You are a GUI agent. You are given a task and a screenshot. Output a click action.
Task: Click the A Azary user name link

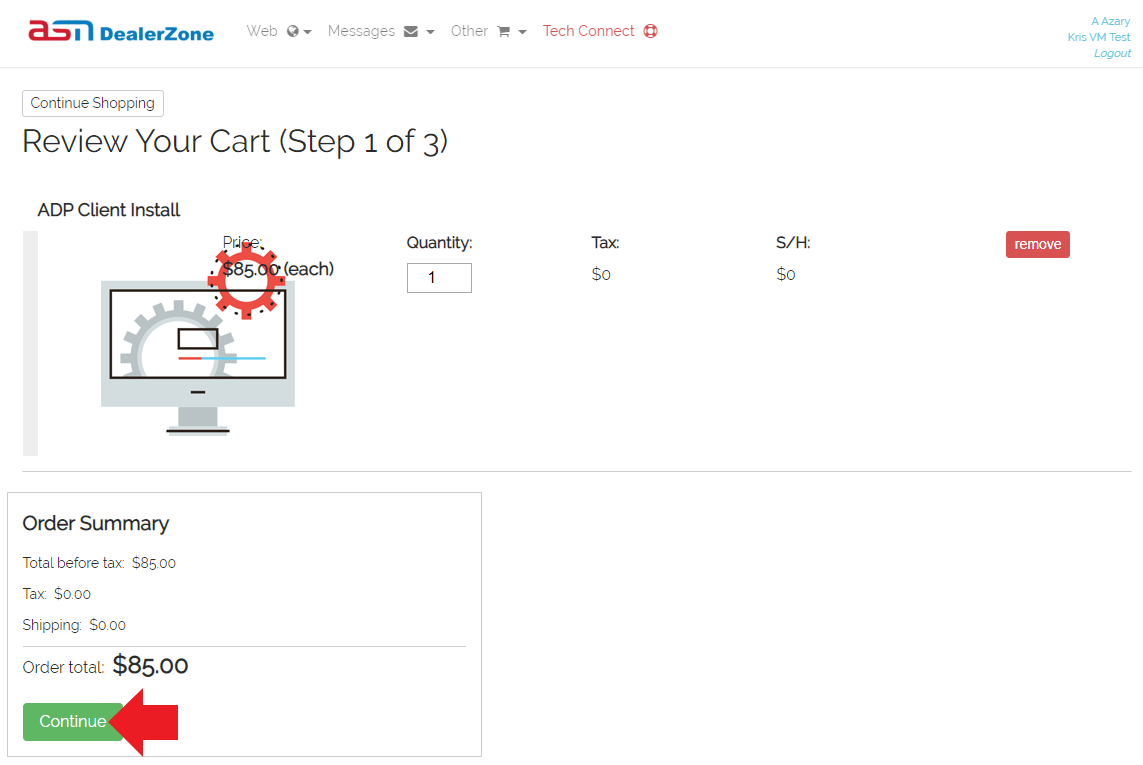1110,21
